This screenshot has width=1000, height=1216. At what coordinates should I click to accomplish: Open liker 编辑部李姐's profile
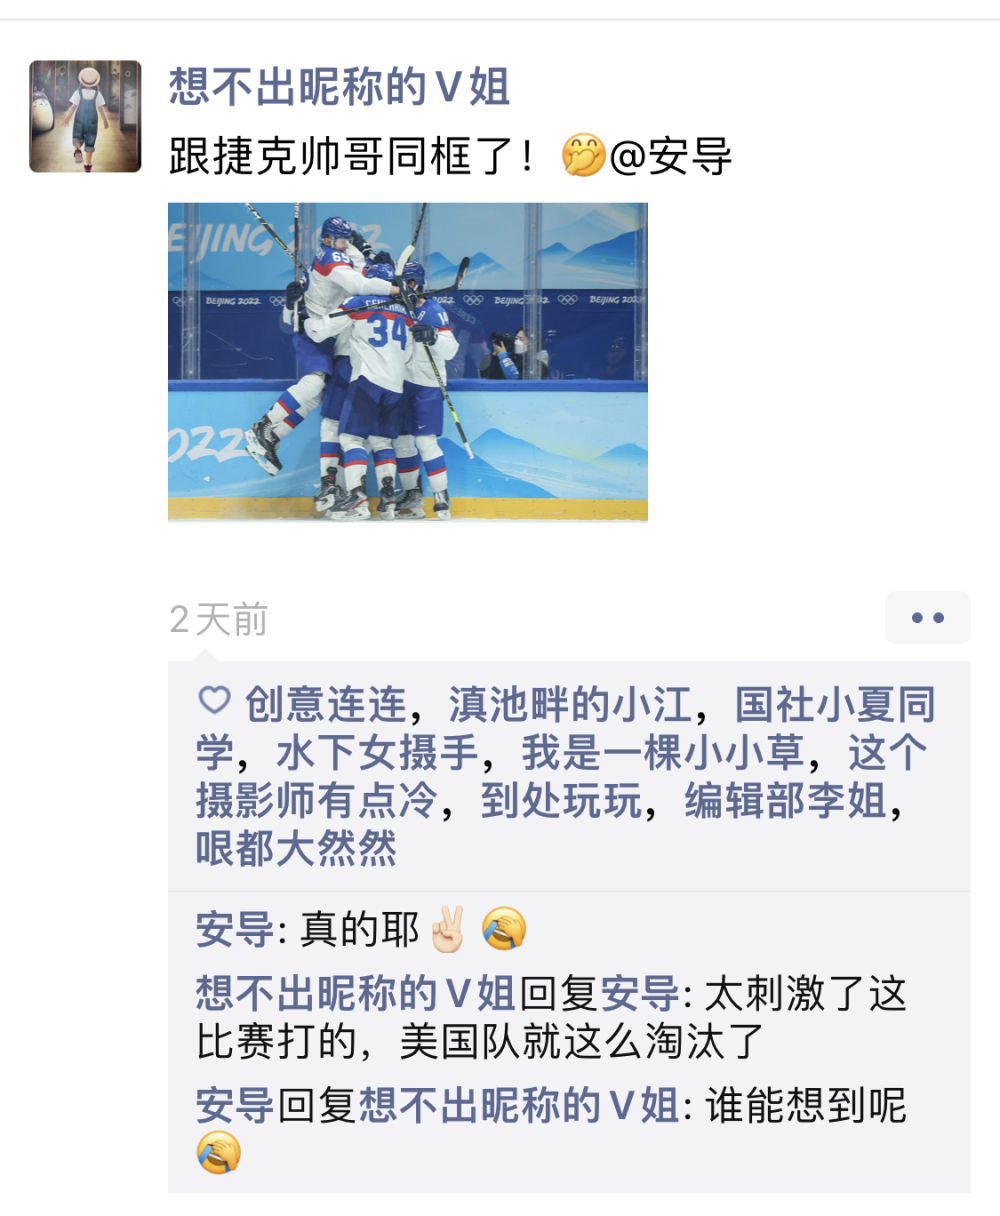[786, 800]
